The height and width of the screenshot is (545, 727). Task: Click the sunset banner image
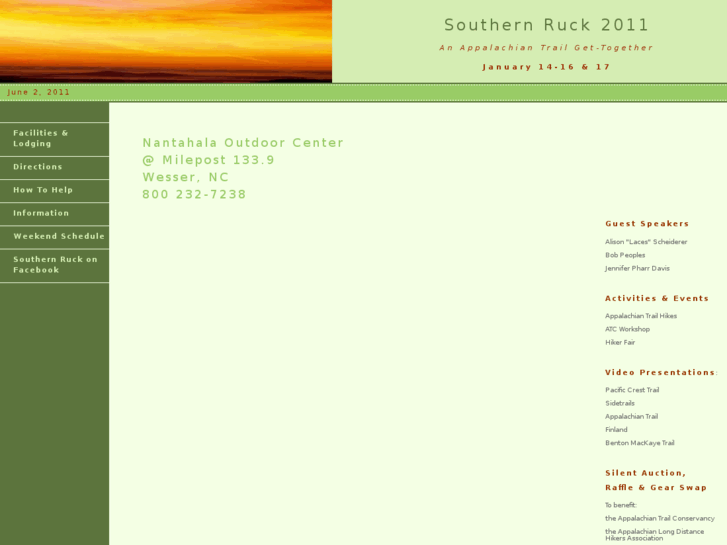(x=166, y=41)
